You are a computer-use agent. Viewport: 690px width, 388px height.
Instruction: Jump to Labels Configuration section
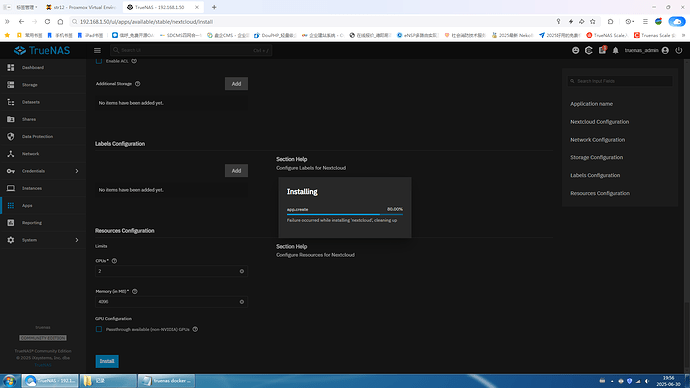(595, 176)
